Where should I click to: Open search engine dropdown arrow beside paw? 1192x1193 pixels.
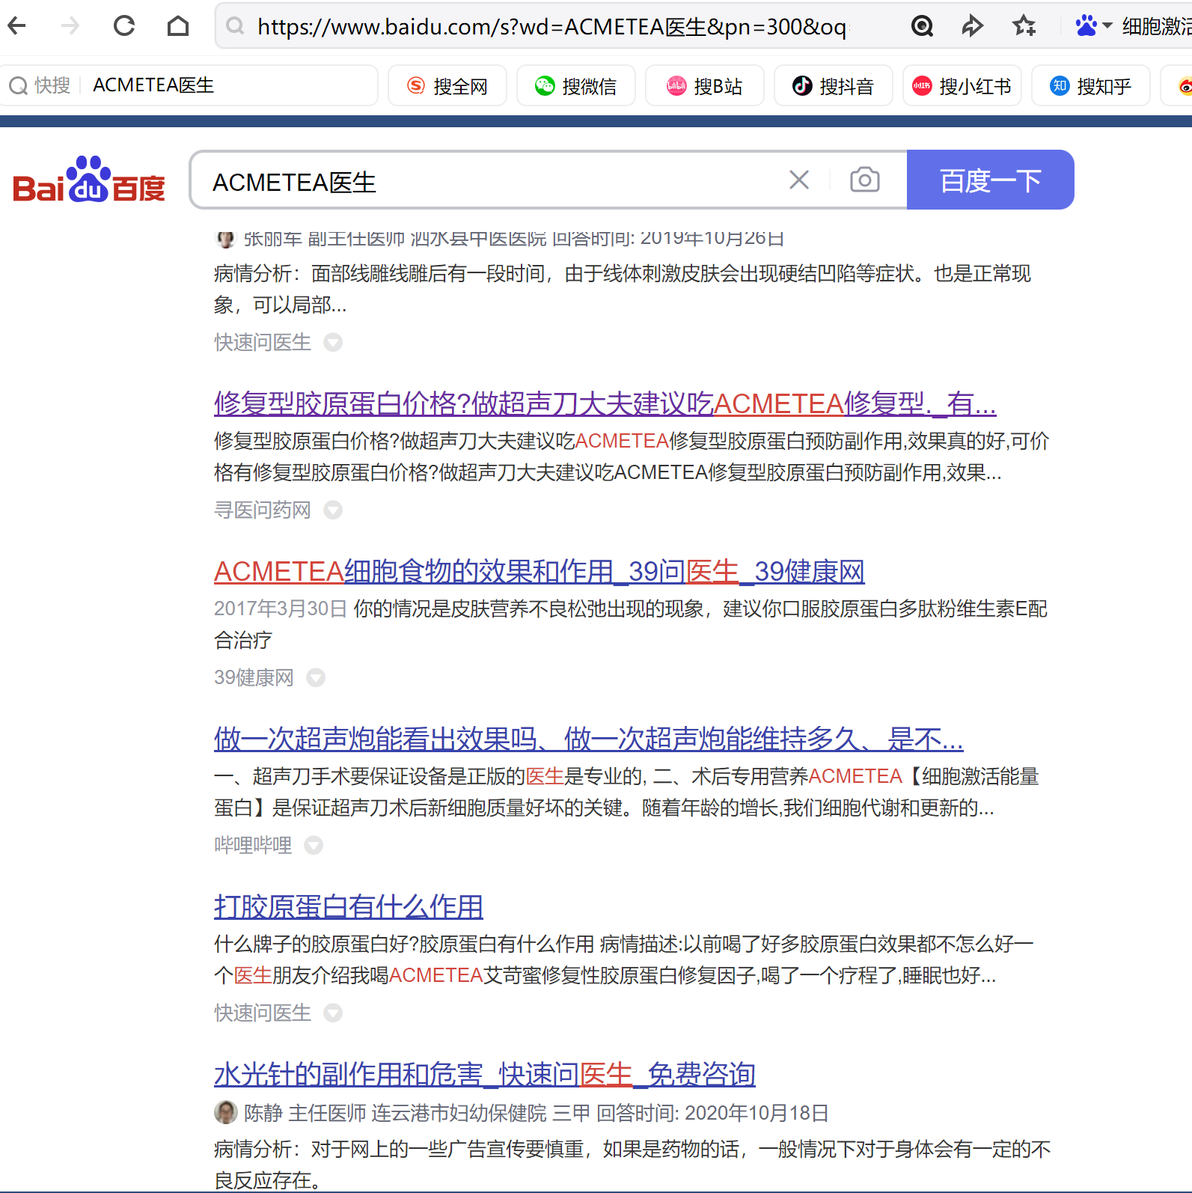(1107, 26)
